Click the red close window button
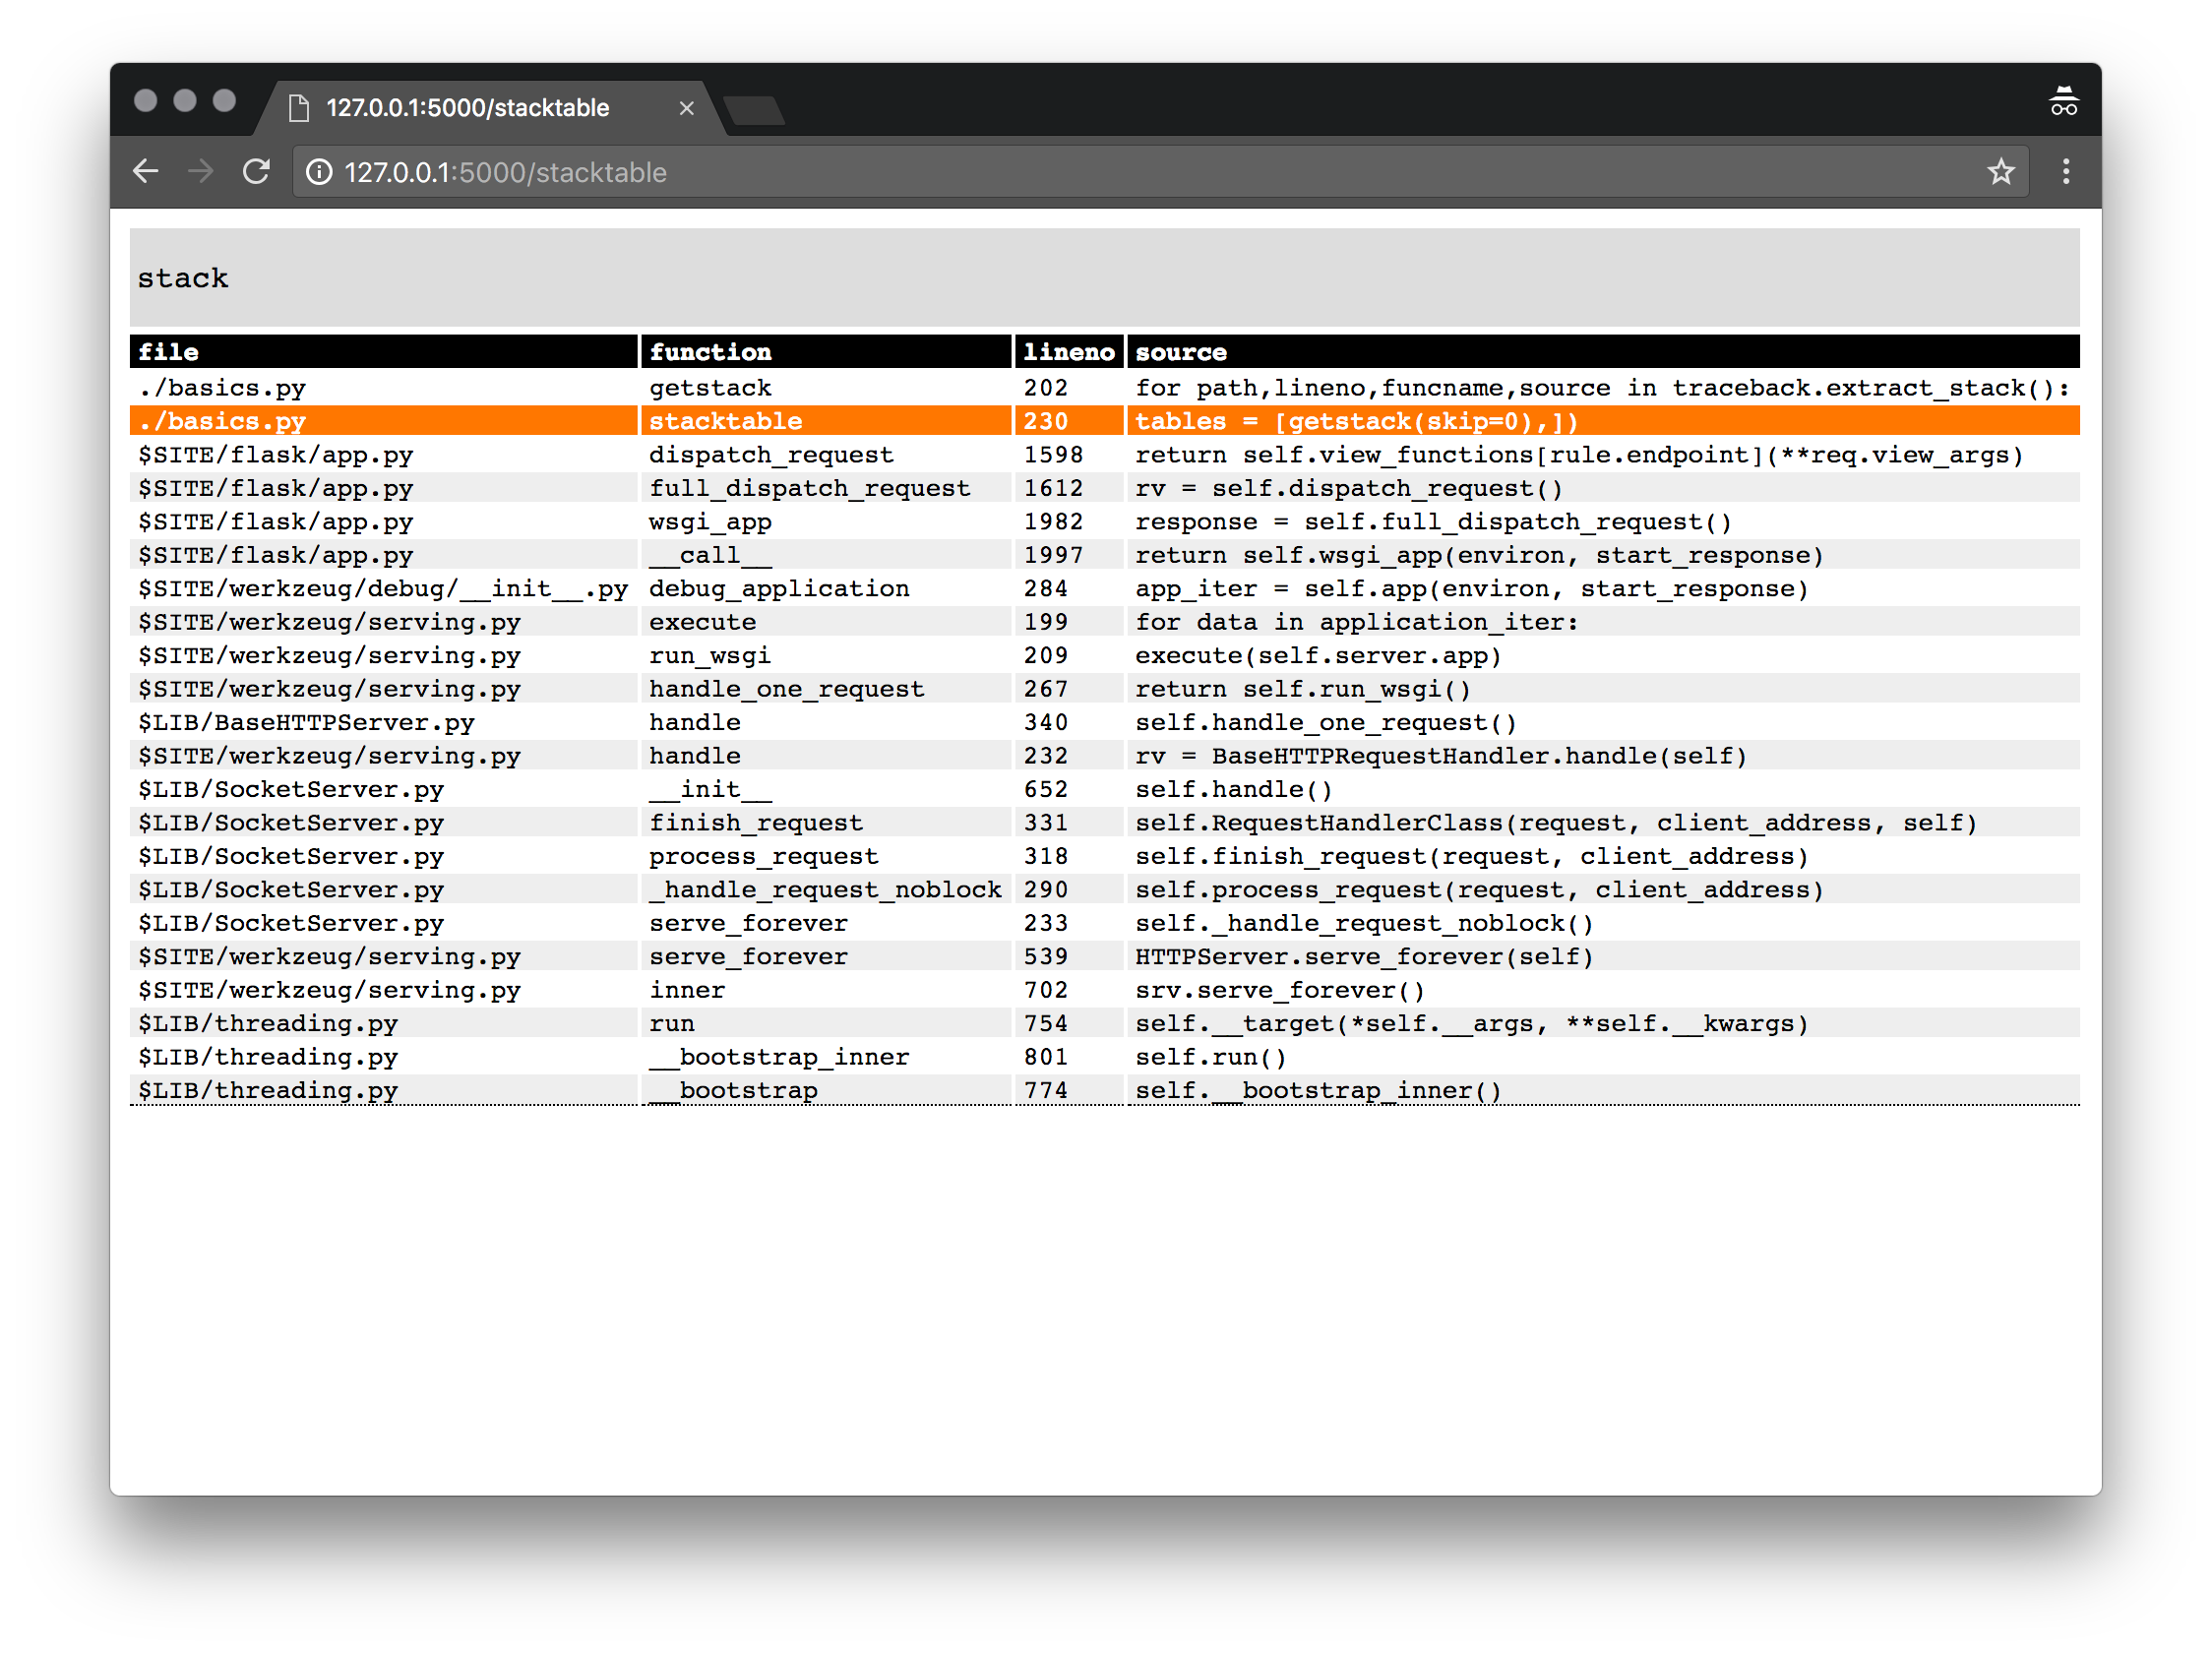 click(145, 100)
